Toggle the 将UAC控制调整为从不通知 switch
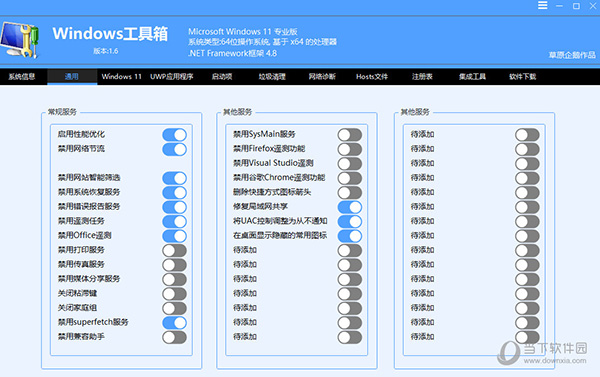Image resolution: width=600 pixels, height=377 pixels. (x=350, y=222)
